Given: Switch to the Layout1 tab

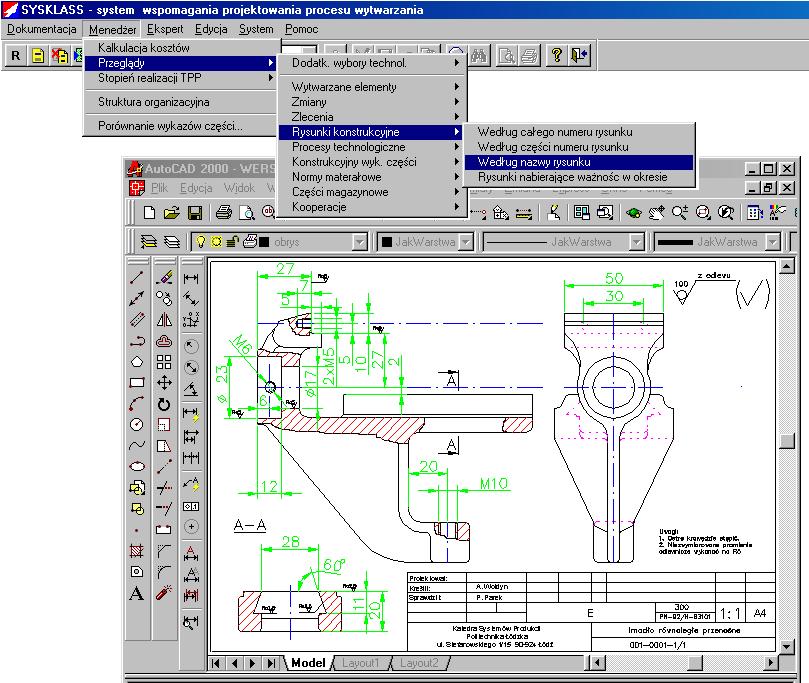Looking at the screenshot, I should click(361, 663).
